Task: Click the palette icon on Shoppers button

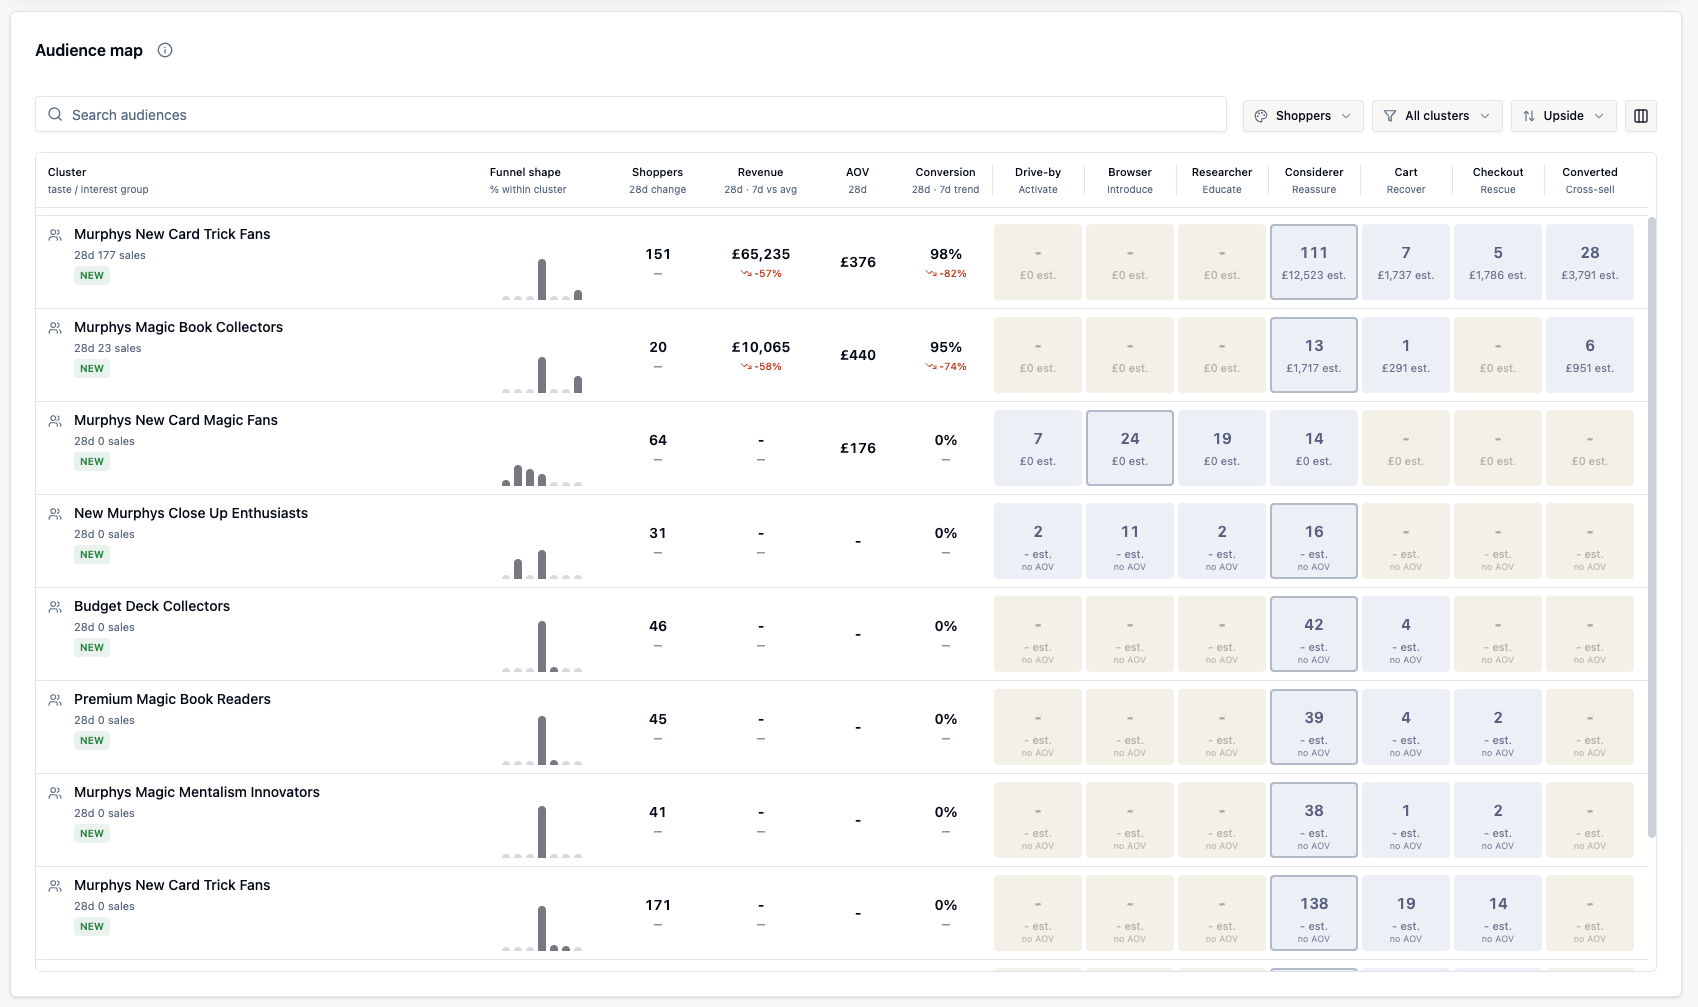Action: click(1261, 116)
